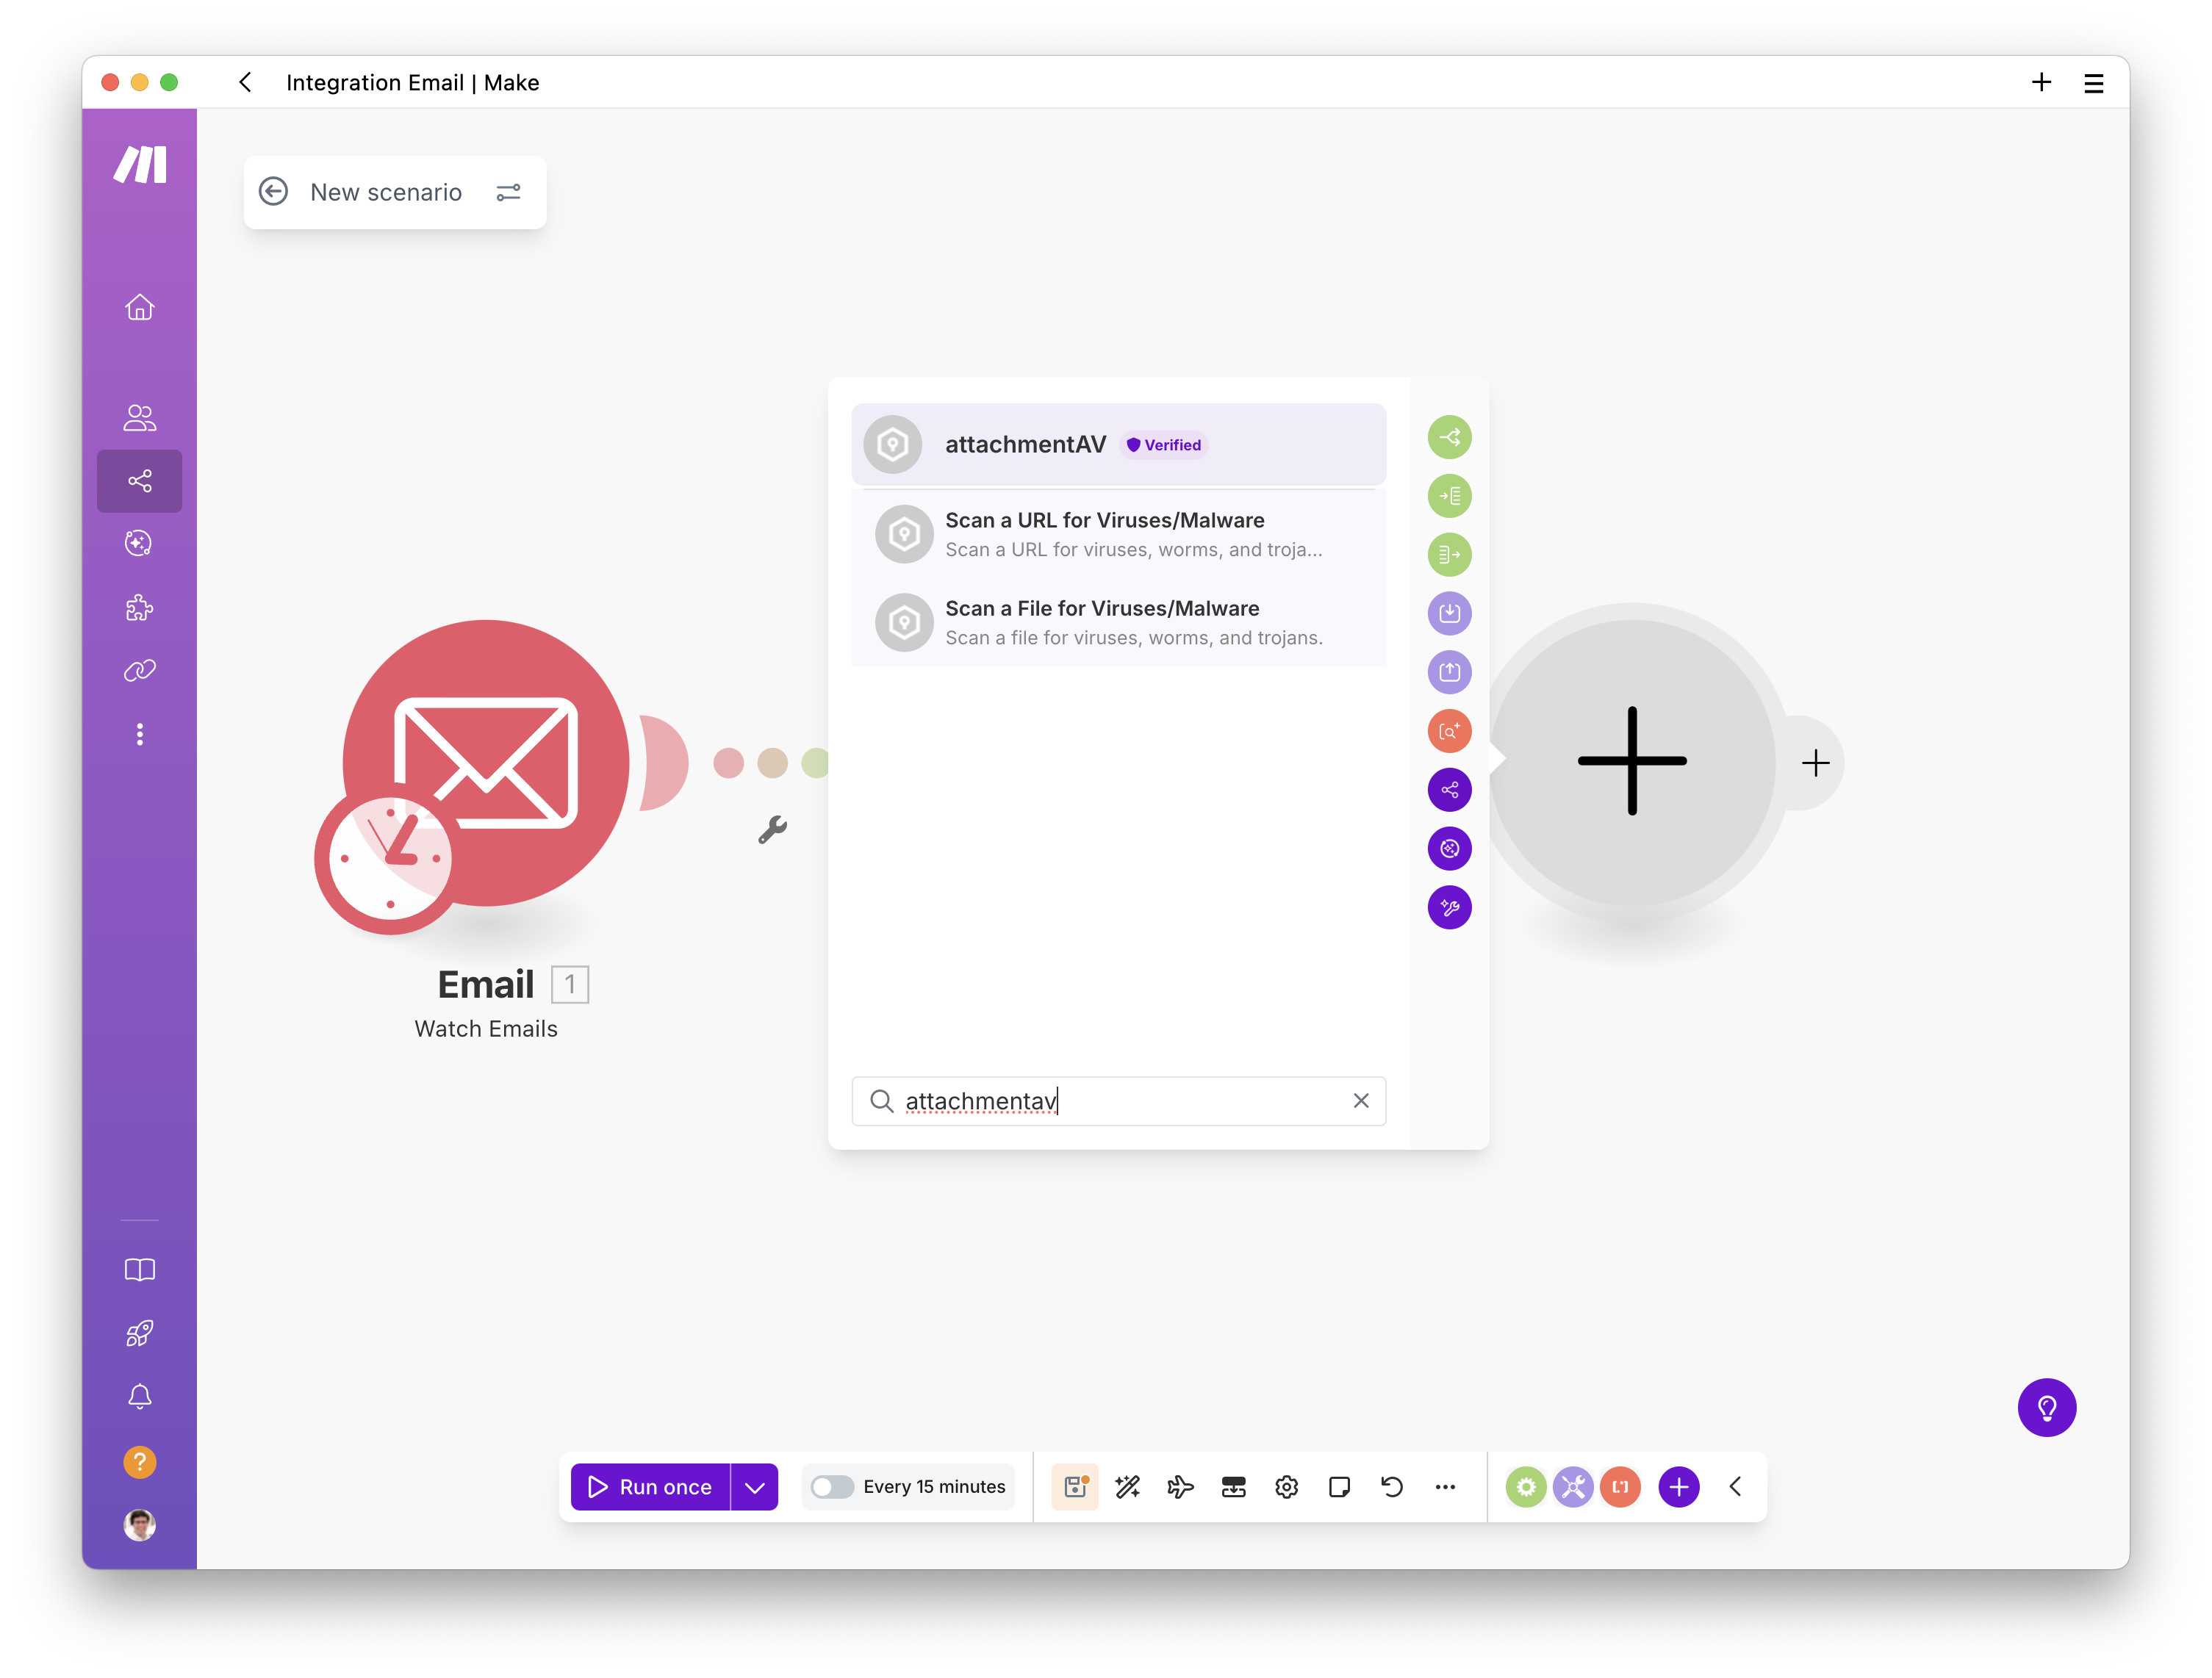Open the browser hamburger menu
This screenshot has height=1678, width=2212.
[x=2094, y=83]
